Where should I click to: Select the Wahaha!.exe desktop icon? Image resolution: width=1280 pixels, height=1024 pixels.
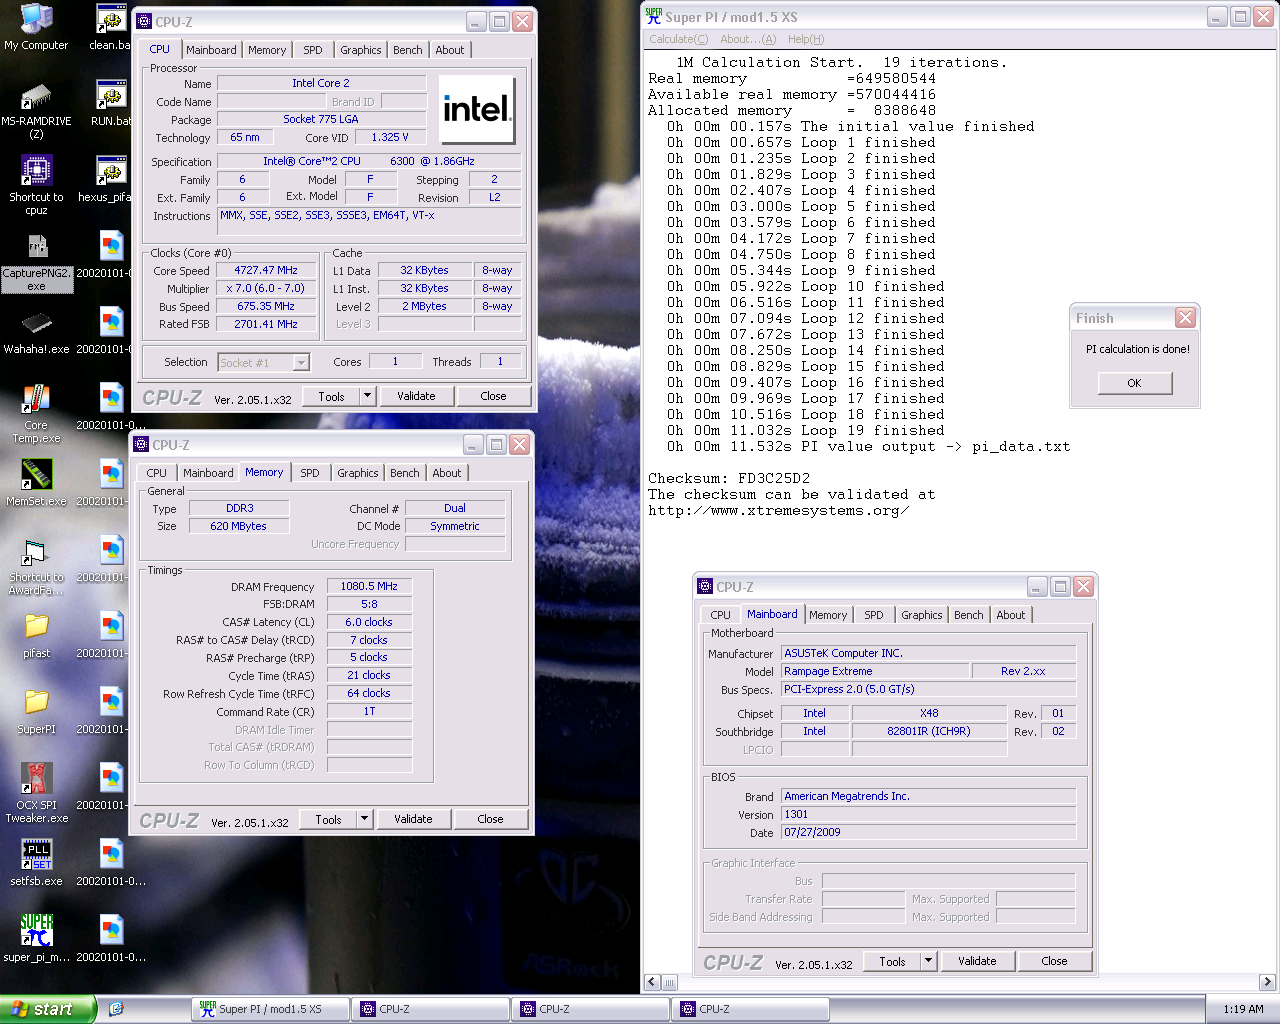tap(36, 332)
